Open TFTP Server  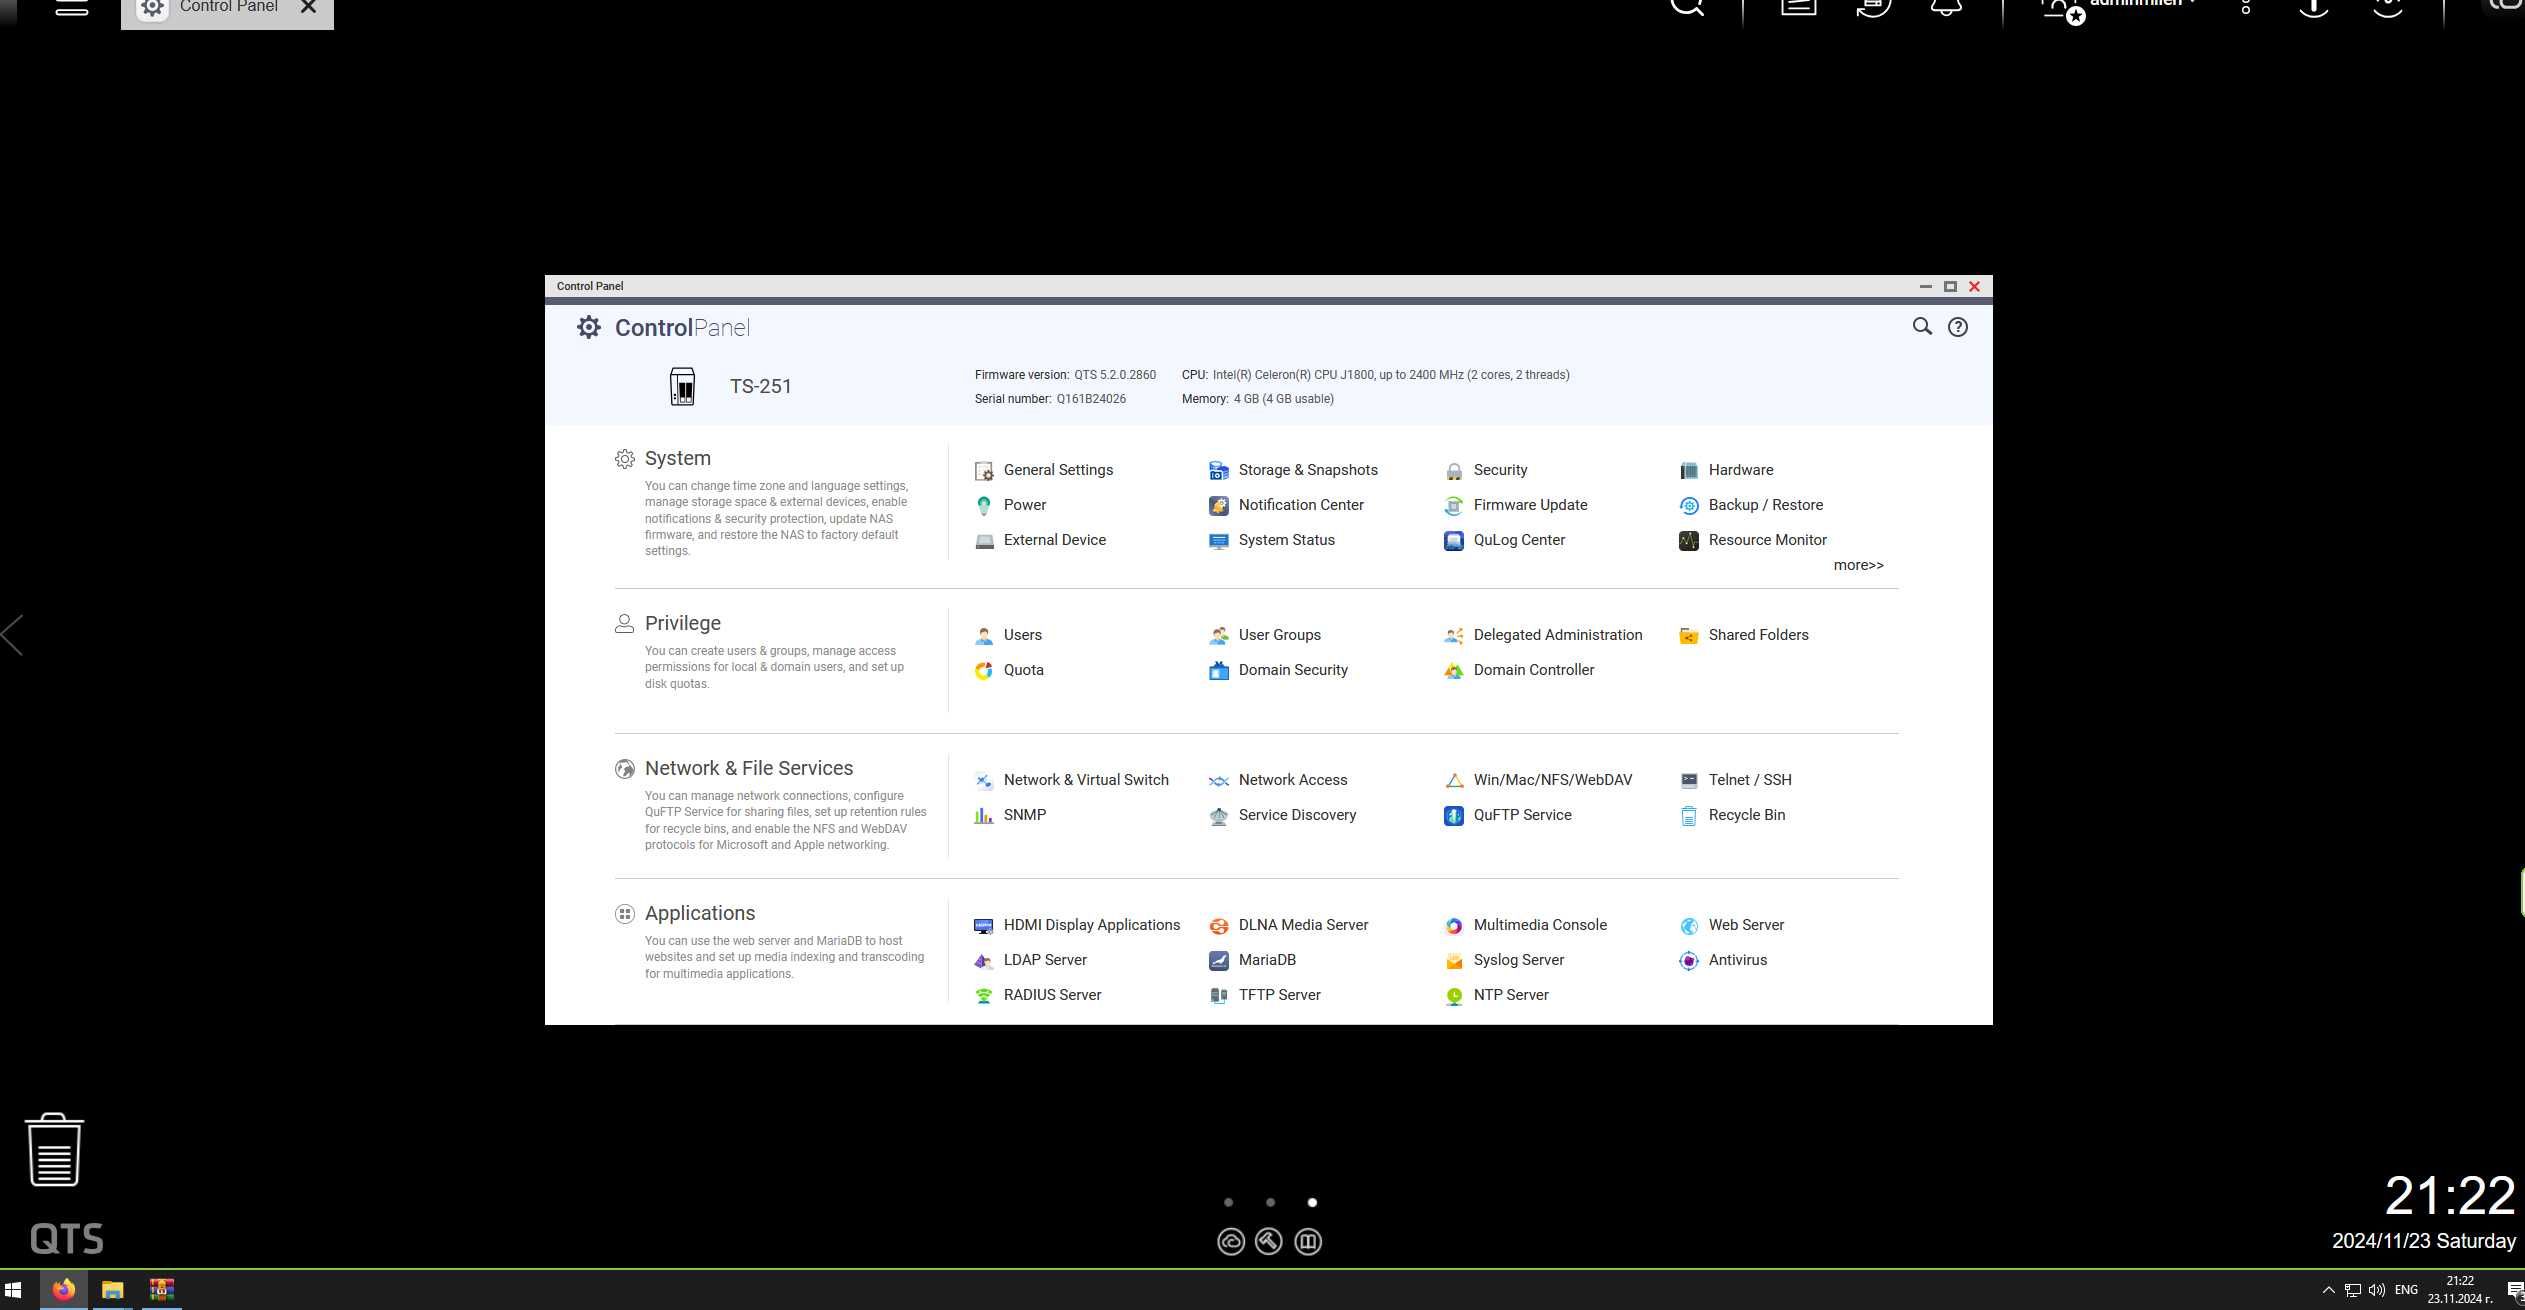click(x=1265, y=995)
